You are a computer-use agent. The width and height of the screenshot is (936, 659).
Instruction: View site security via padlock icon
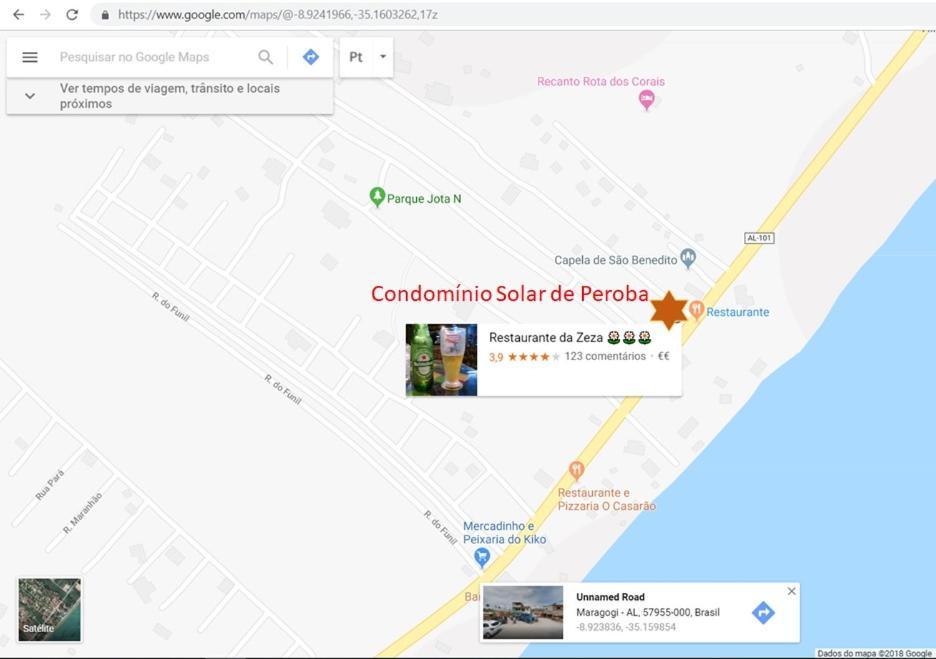coord(105,15)
